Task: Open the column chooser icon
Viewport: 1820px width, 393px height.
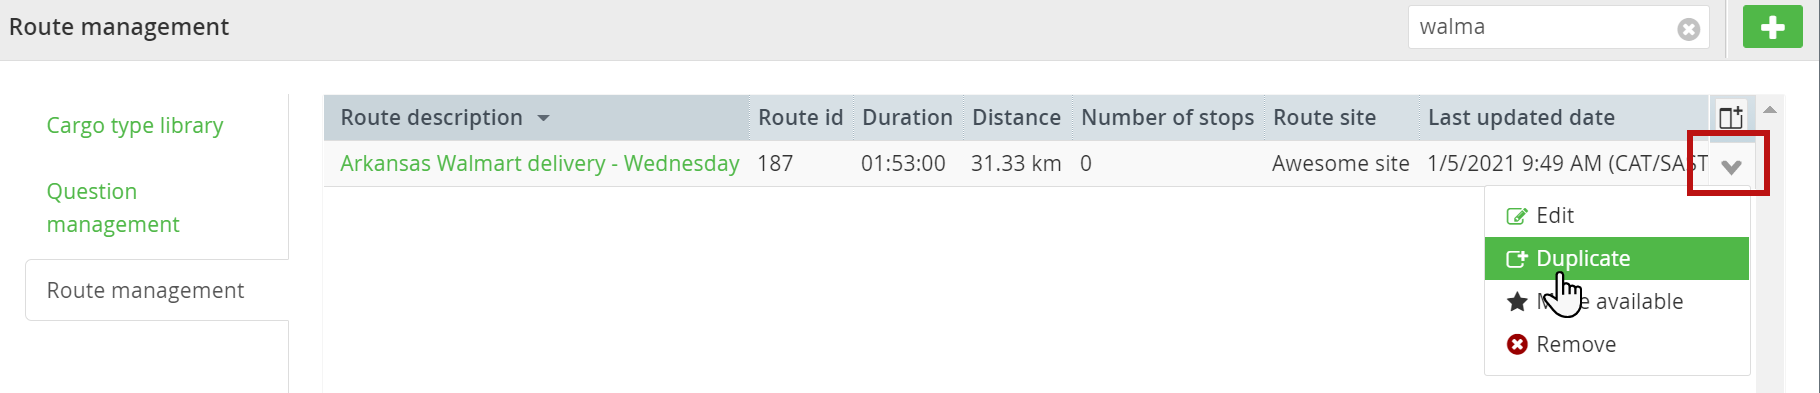Action: click(1731, 117)
